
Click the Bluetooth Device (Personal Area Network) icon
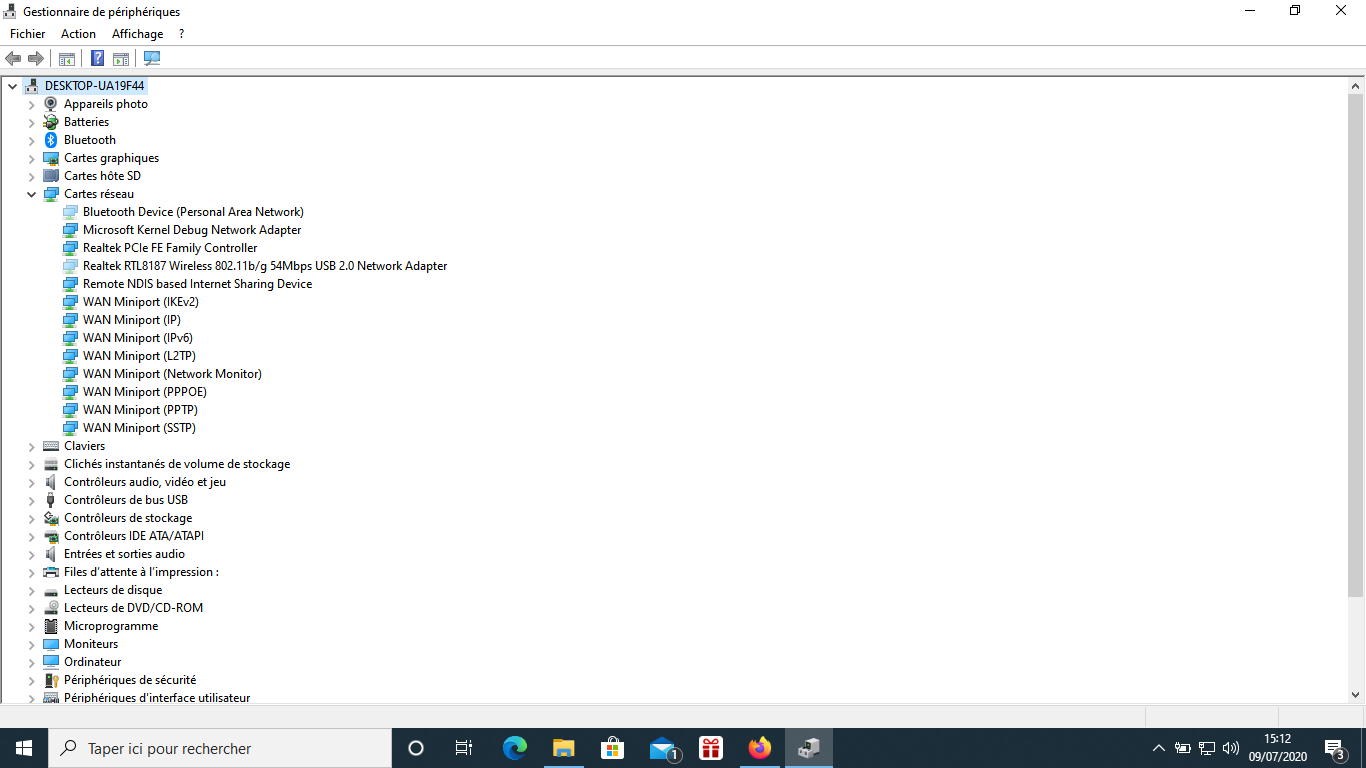click(x=70, y=212)
